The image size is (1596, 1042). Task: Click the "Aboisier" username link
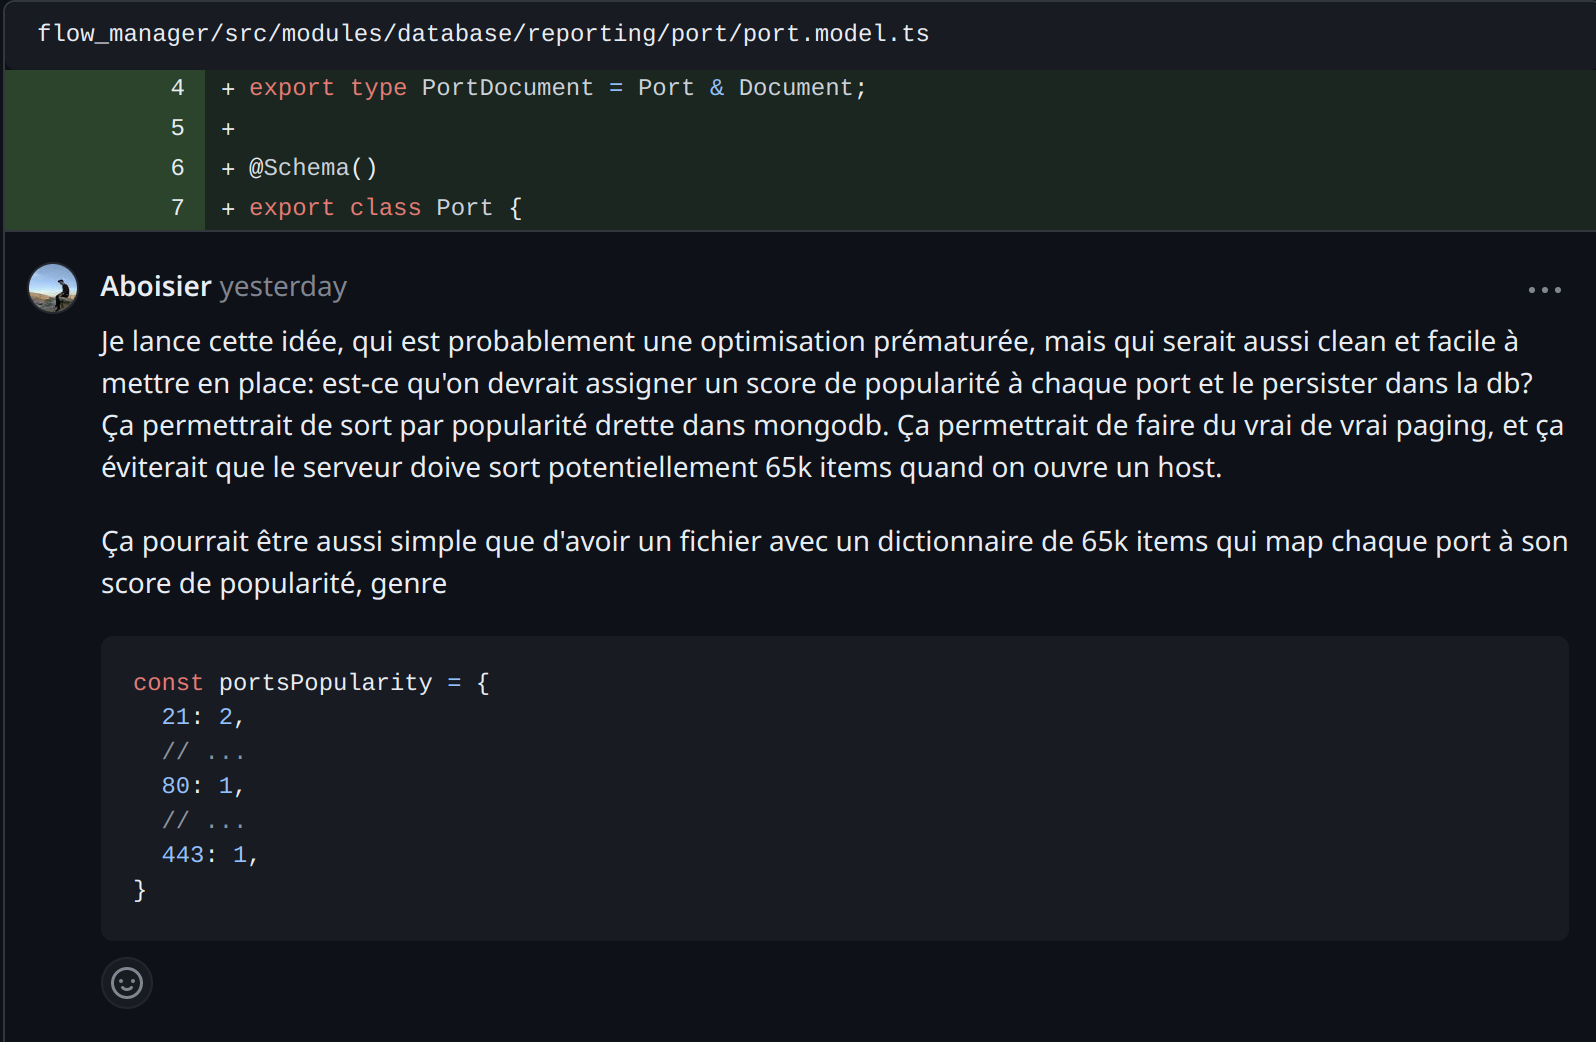(155, 286)
